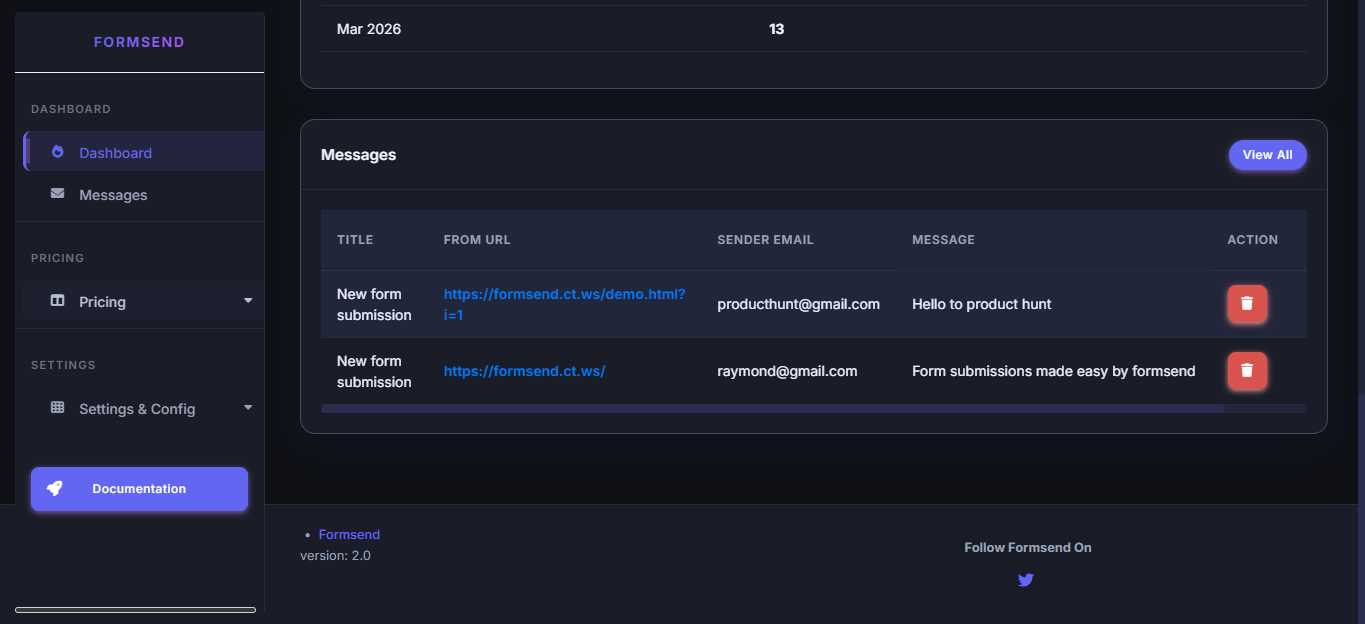This screenshot has height=624, width=1365.
Task: Click 'New form submission' title in producthunt row
Action: [x=374, y=304]
